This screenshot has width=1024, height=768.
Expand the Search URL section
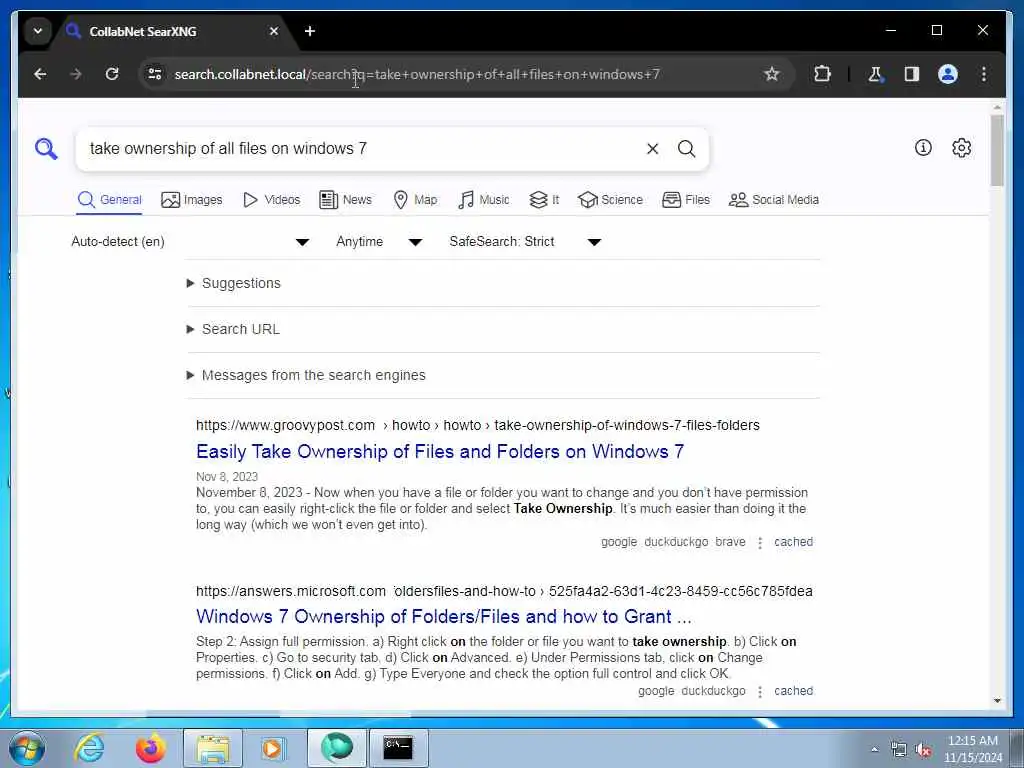[233, 329]
